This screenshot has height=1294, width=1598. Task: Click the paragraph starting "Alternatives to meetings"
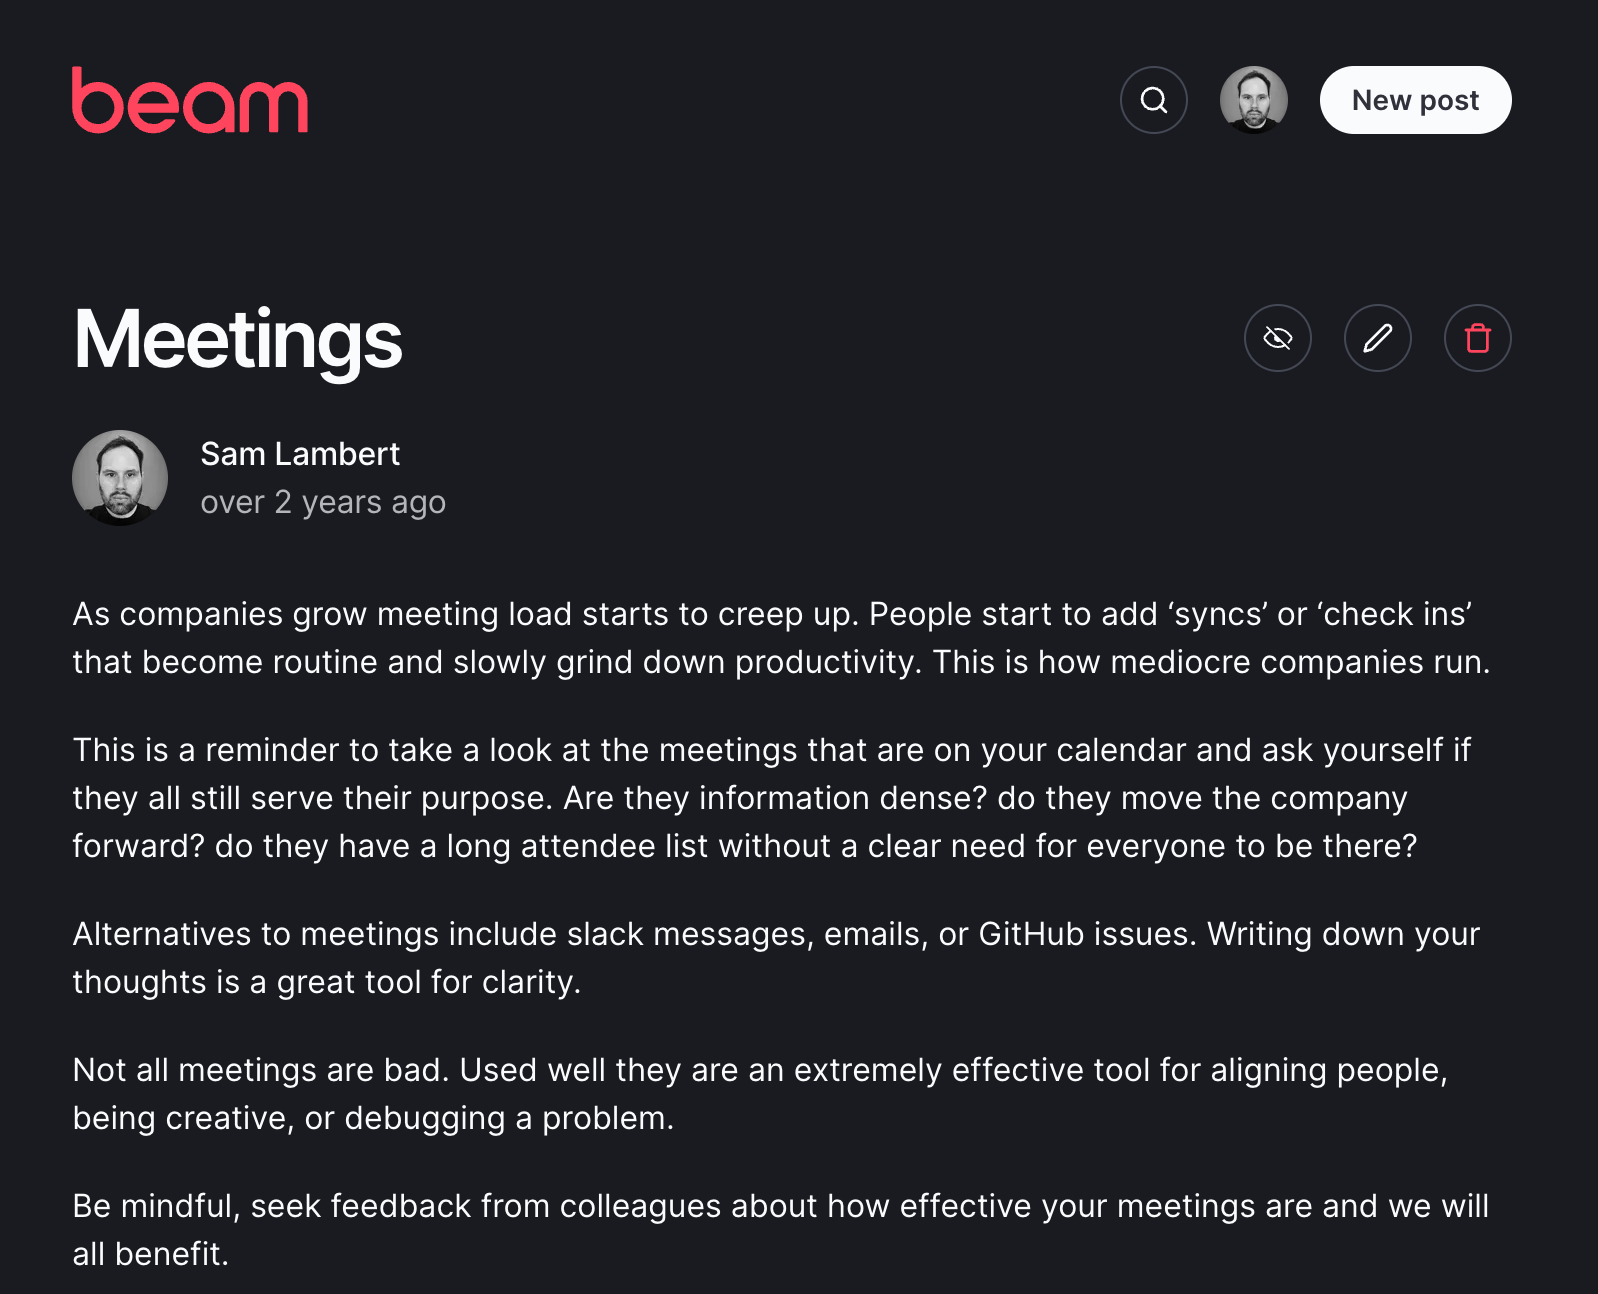[x=775, y=958]
